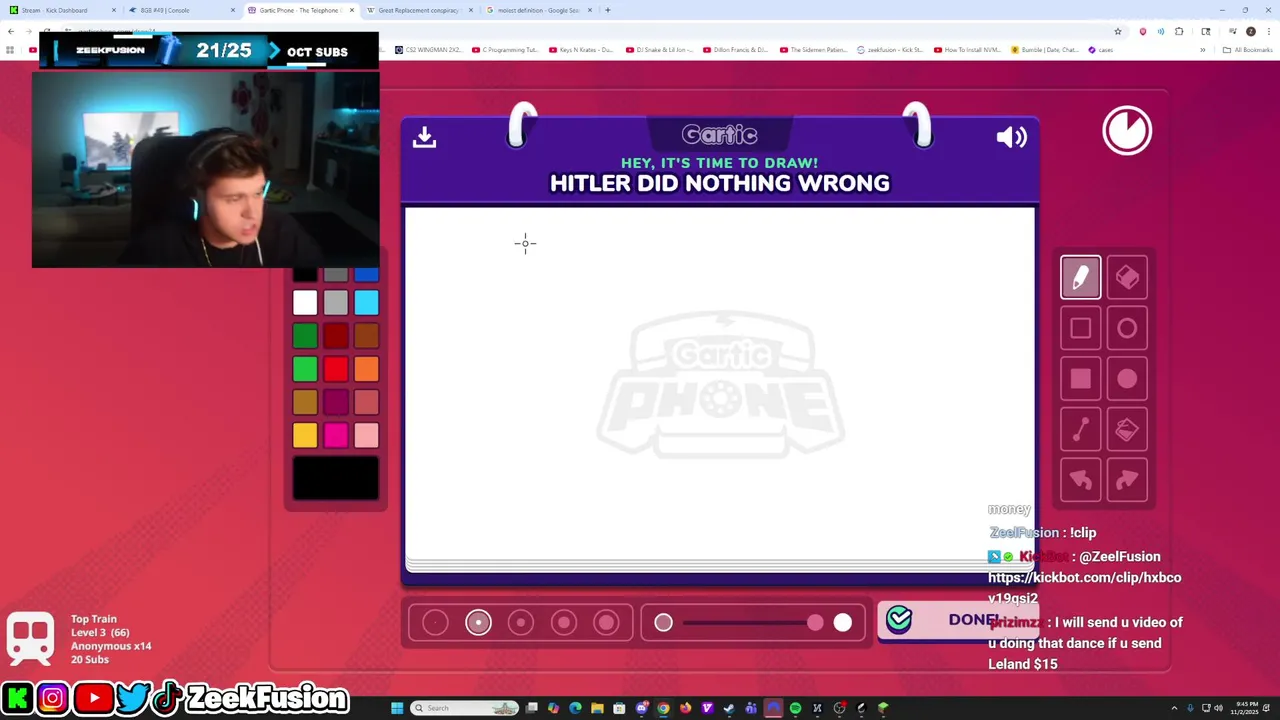The image size is (1280, 720).
Task: Undo the last drawing stroke
Action: point(1080,480)
